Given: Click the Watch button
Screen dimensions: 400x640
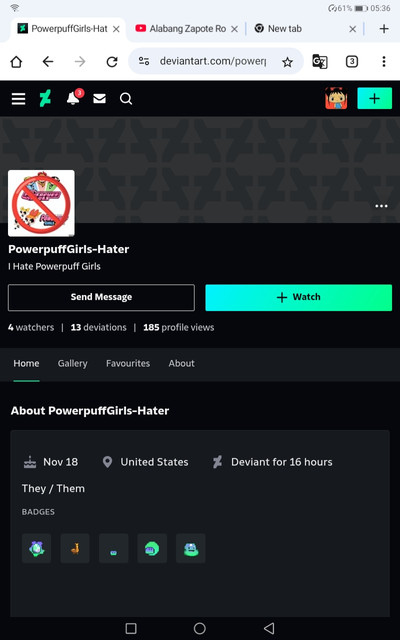Looking at the screenshot, I should pyautogui.click(x=299, y=298).
